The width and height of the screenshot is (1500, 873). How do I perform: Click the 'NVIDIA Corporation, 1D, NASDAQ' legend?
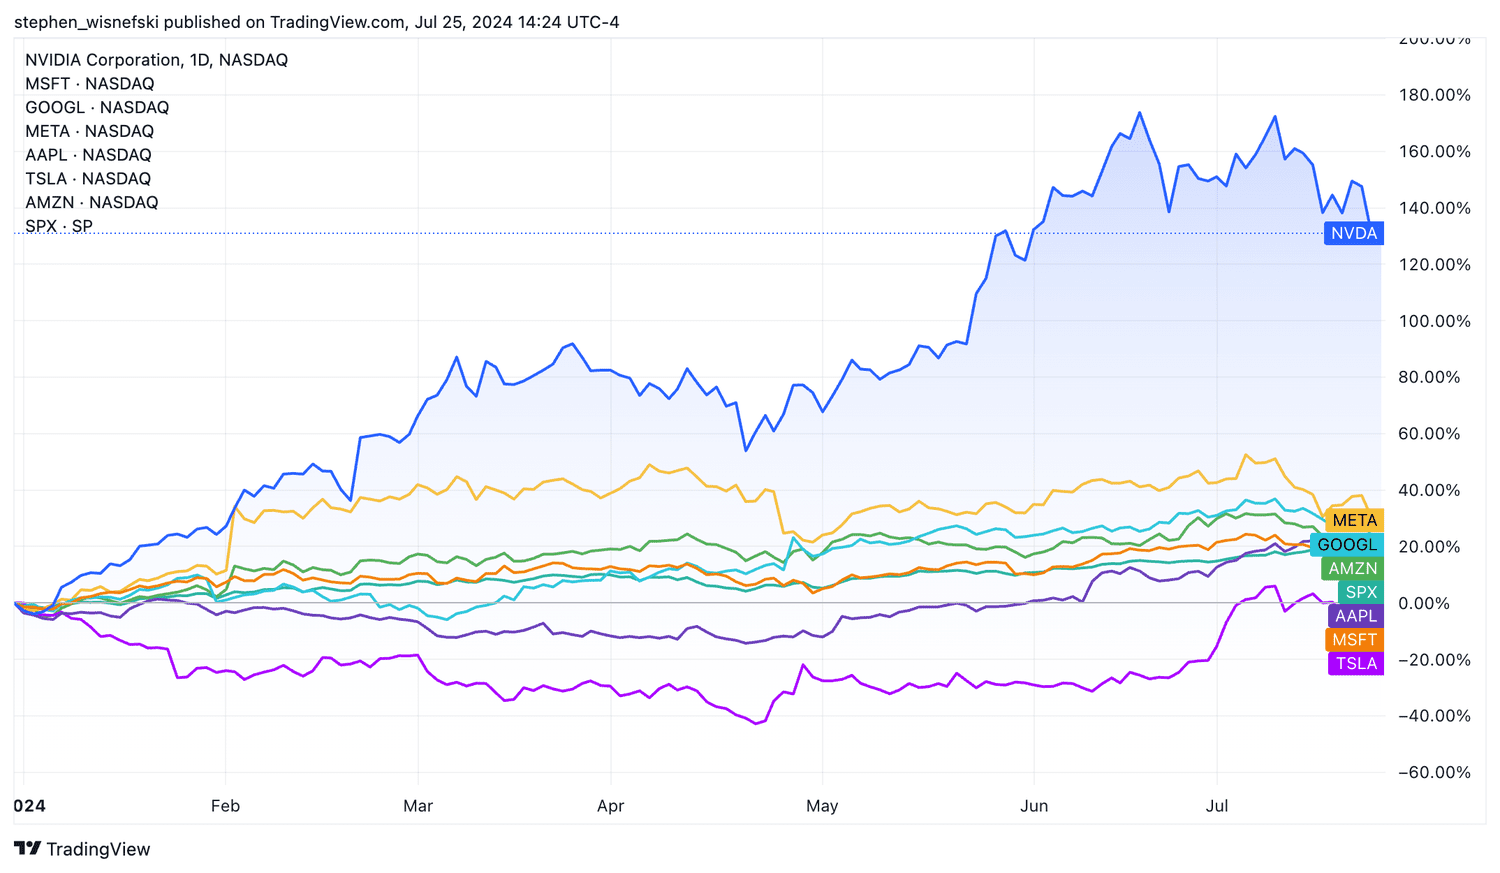coord(156,60)
